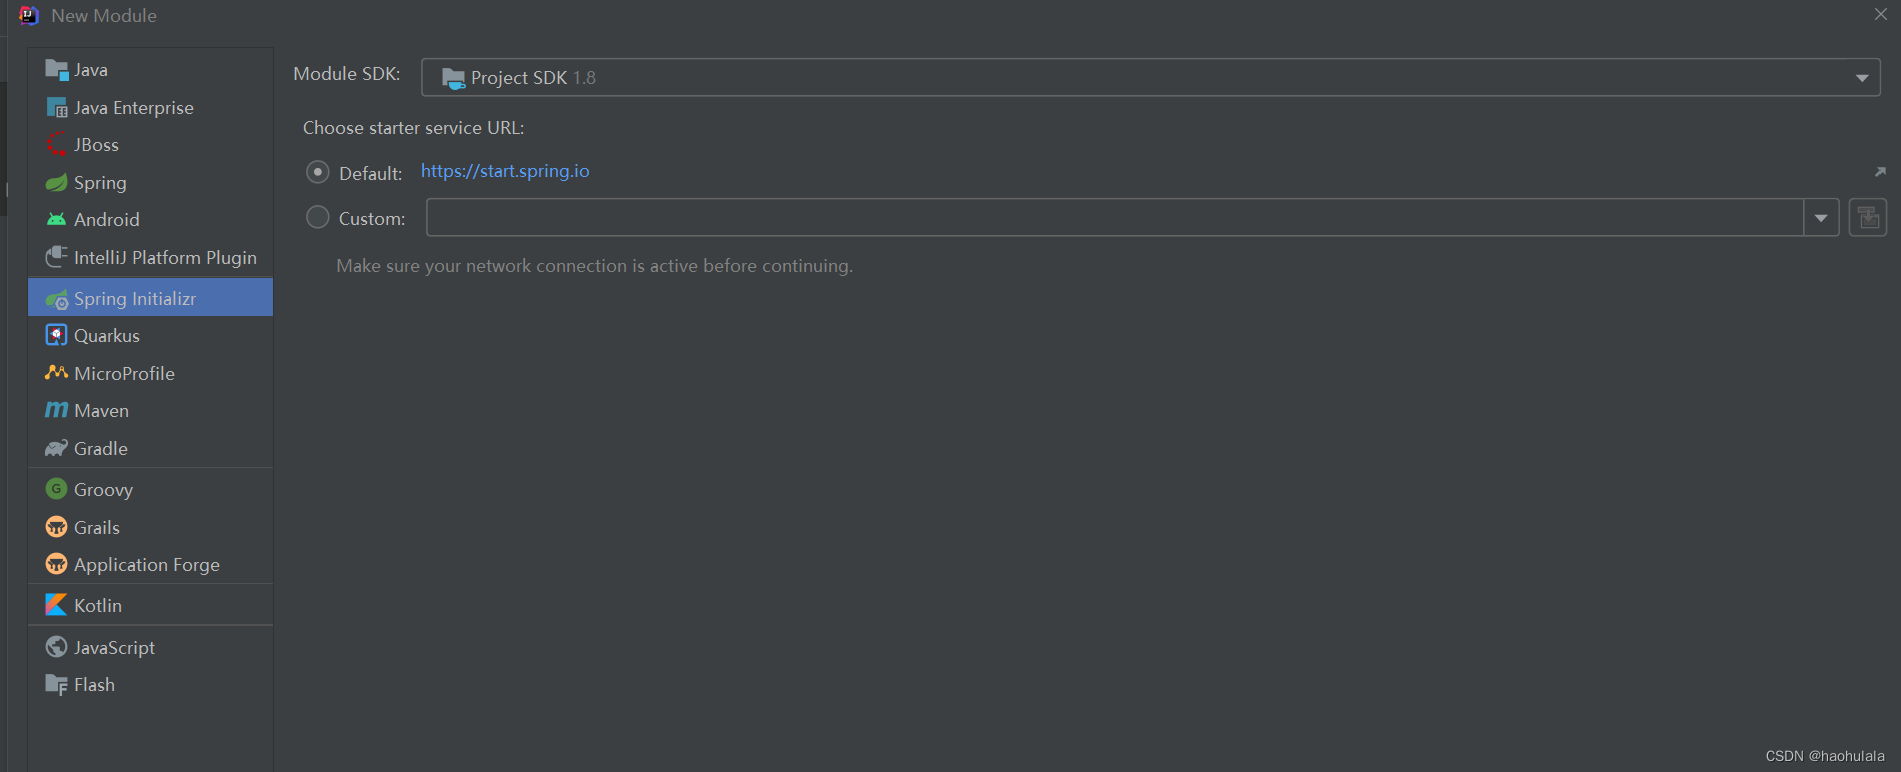Click the Application Forge icon
The image size is (1901, 772).
[57, 564]
